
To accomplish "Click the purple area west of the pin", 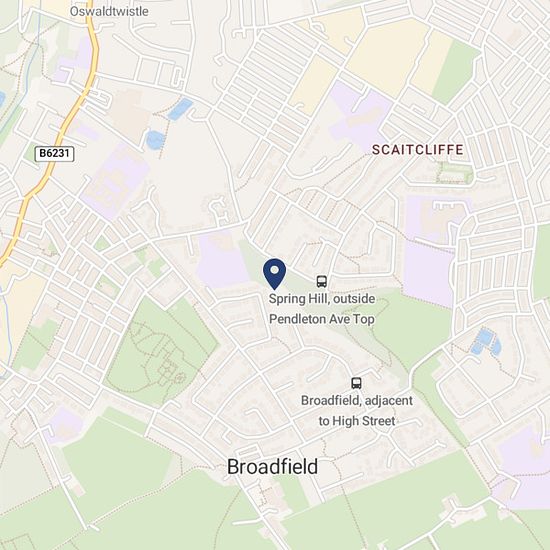I will point(222,262).
